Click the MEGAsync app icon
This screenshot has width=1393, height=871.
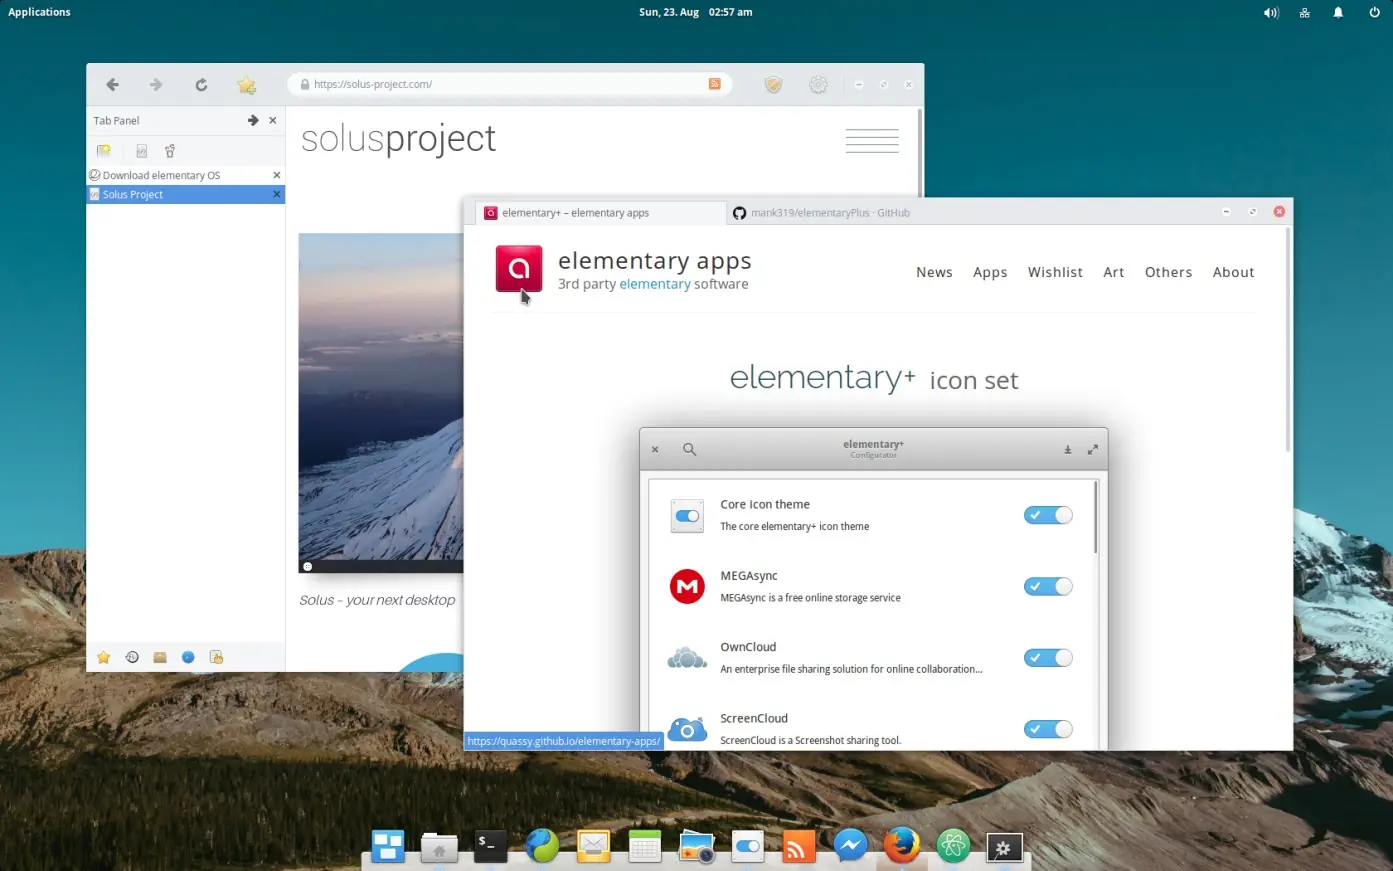point(687,586)
